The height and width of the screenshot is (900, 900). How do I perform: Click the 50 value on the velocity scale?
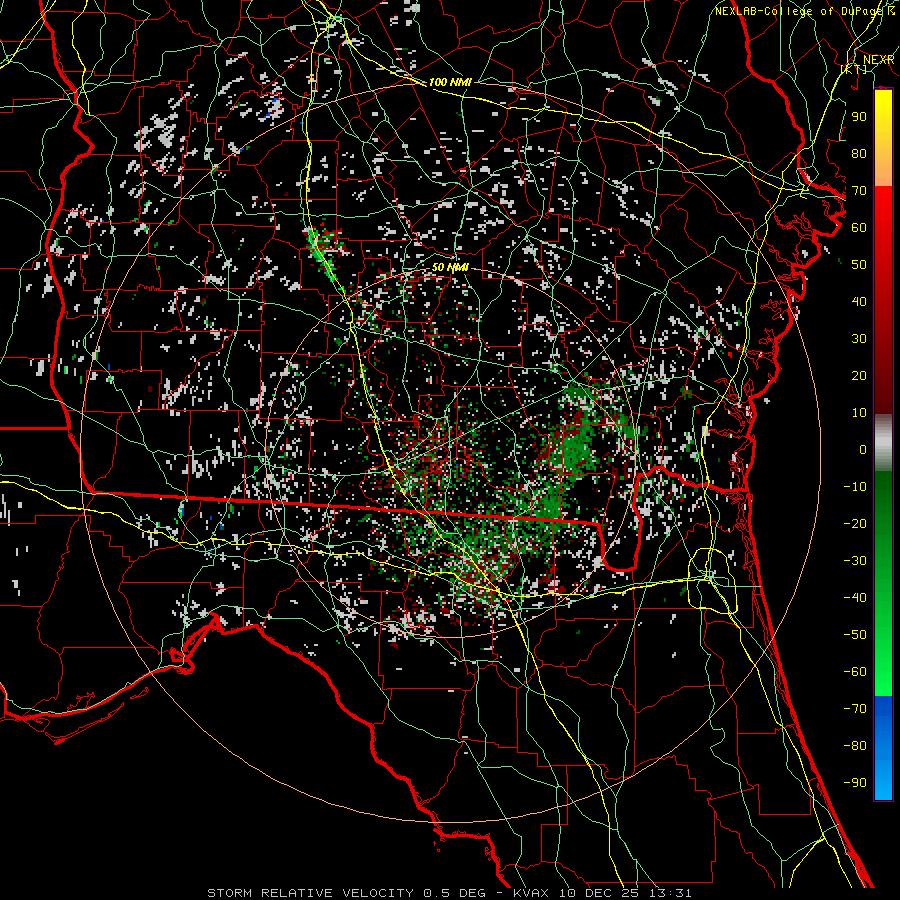(x=859, y=265)
